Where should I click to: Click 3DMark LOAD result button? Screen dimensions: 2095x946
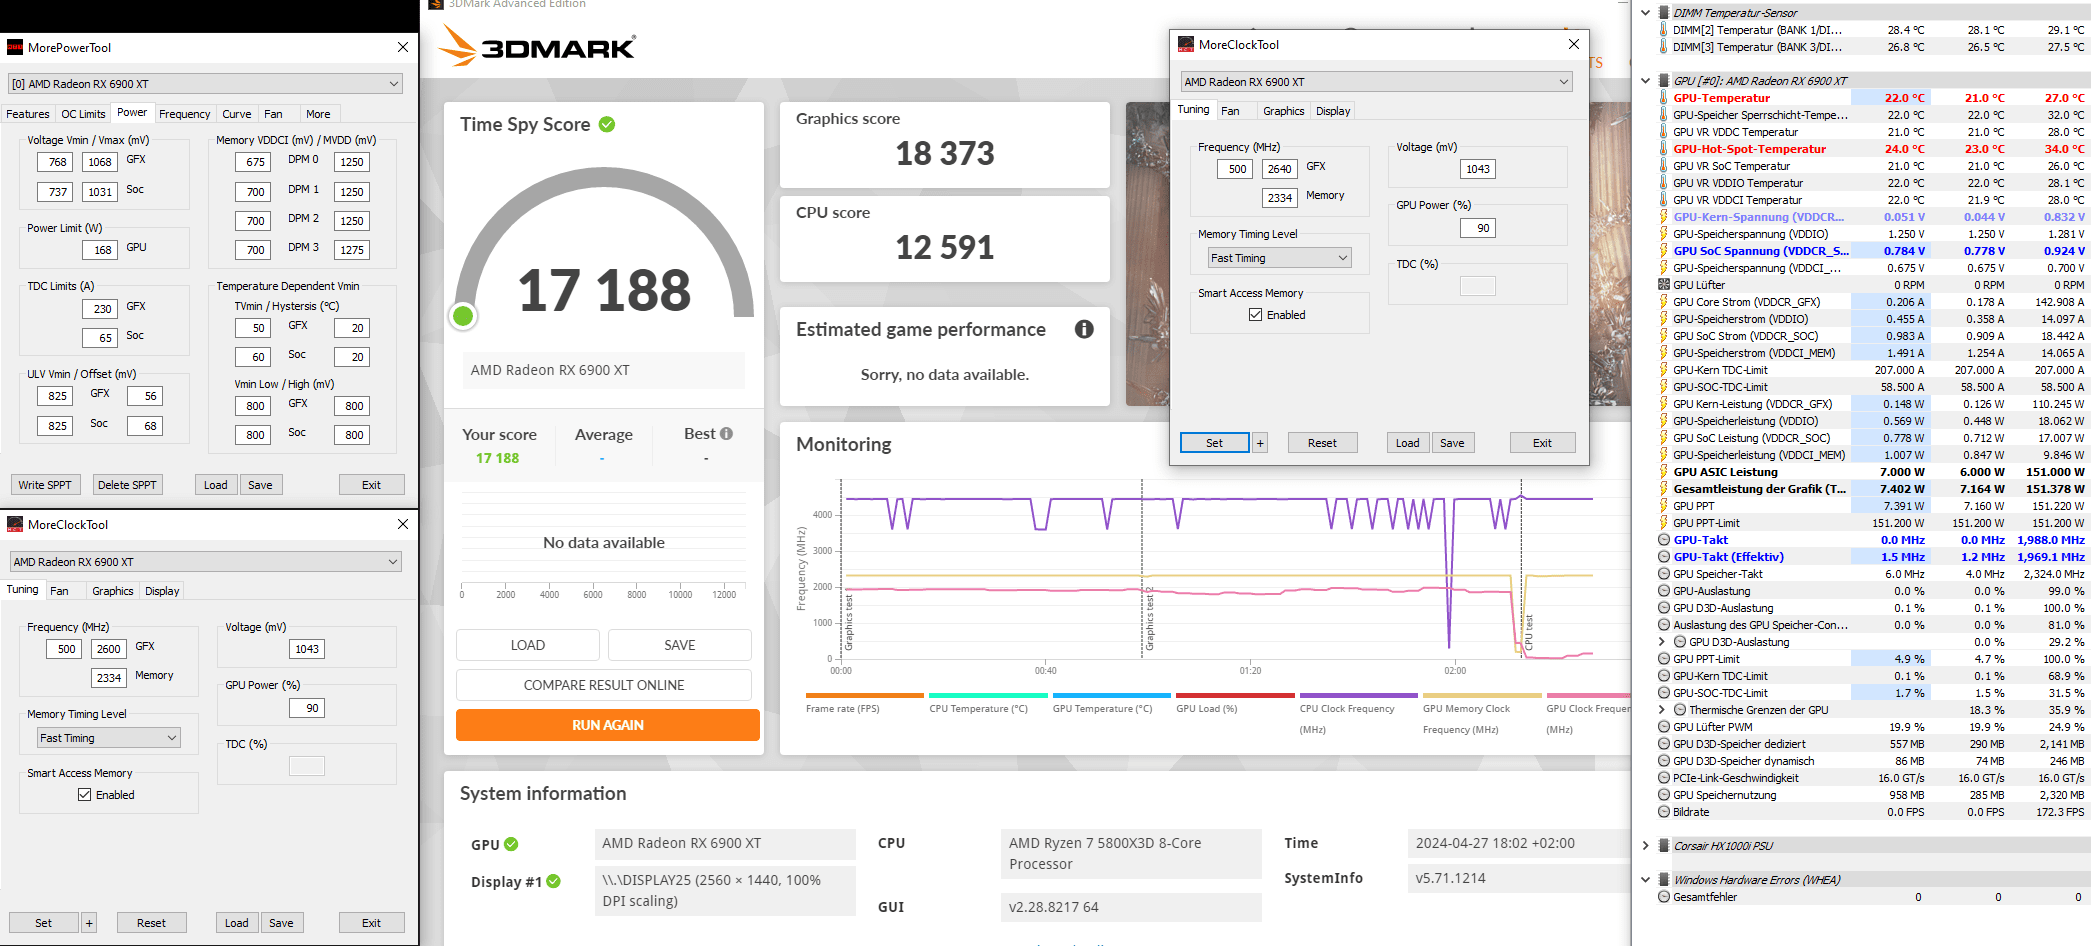[528, 645]
